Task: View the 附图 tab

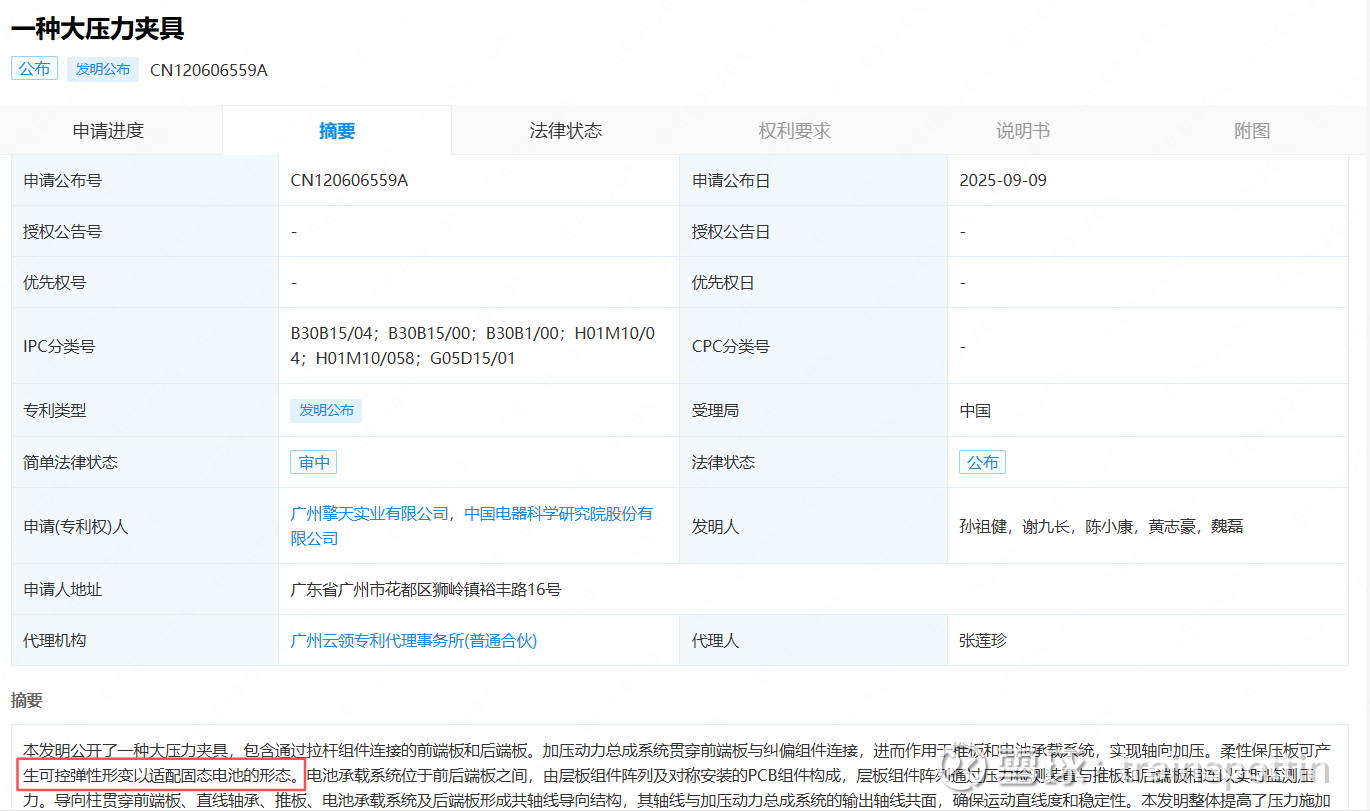Action: tap(1251, 131)
